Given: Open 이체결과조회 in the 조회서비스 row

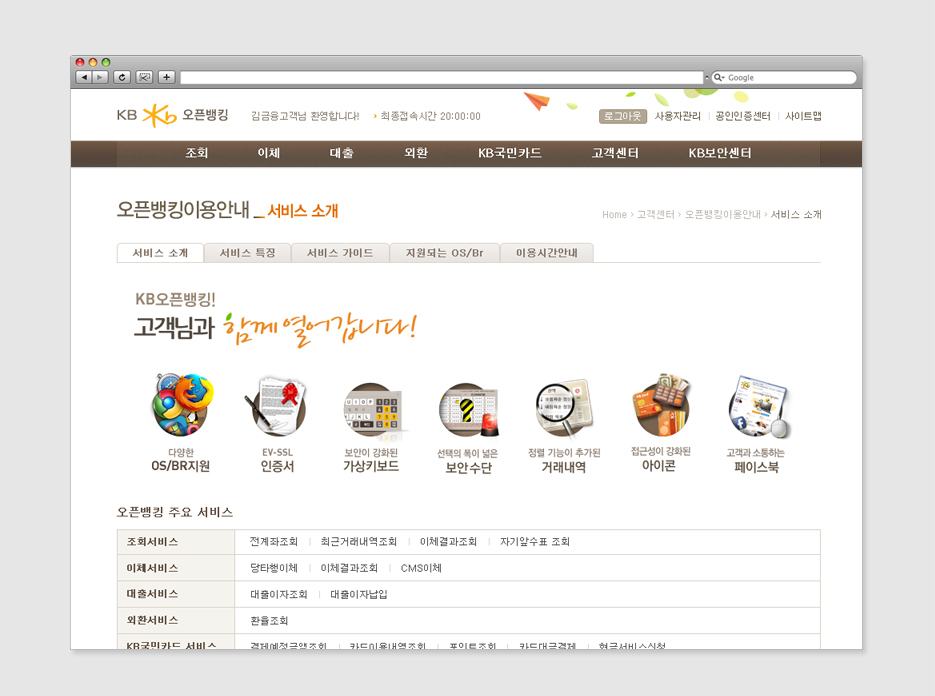Looking at the screenshot, I should (448, 542).
